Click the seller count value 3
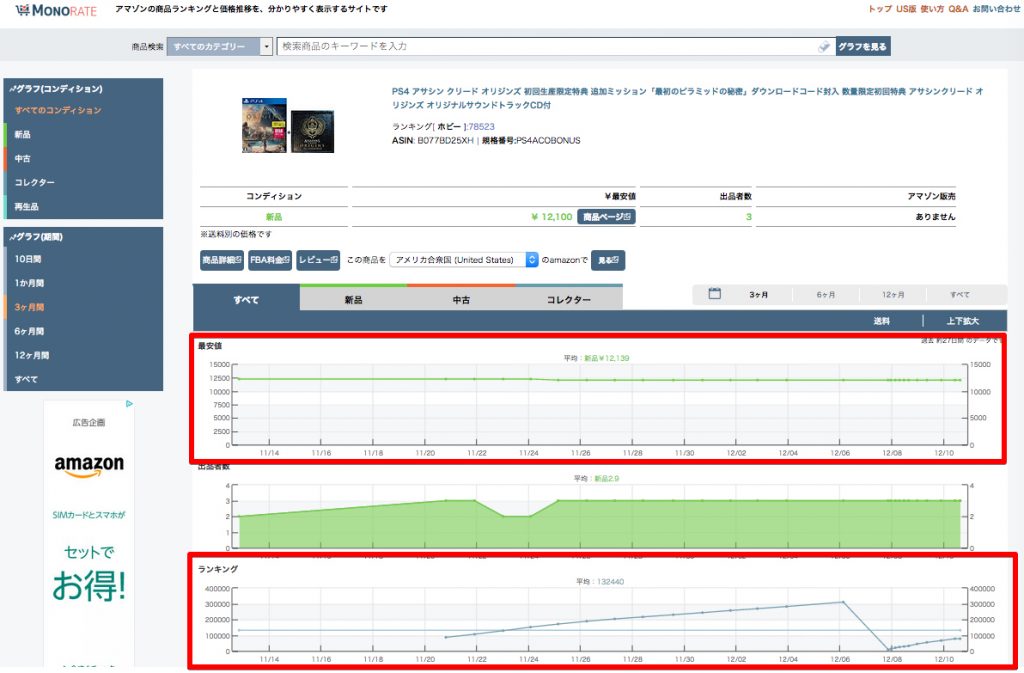 748,217
